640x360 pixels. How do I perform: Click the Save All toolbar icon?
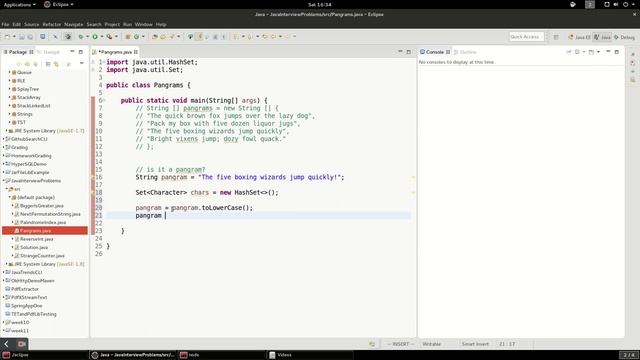[x=30, y=37]
